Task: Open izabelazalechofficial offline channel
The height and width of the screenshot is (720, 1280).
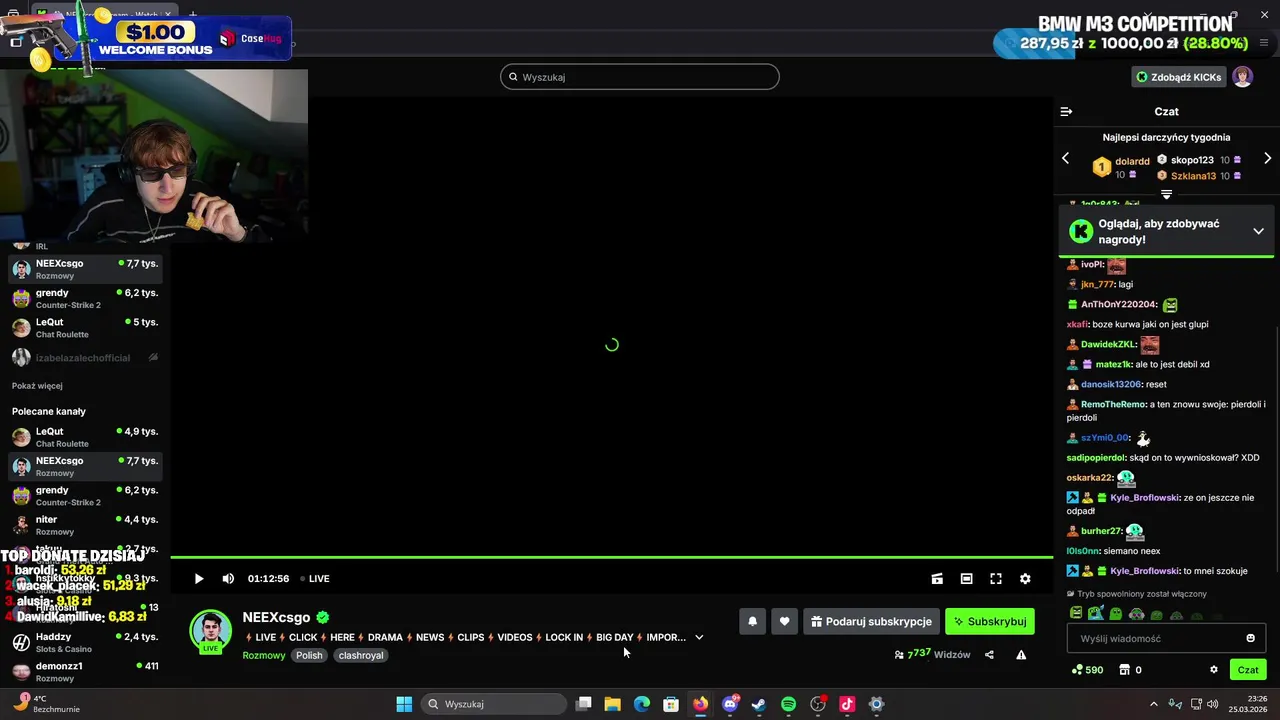Action: click(85, 357)
